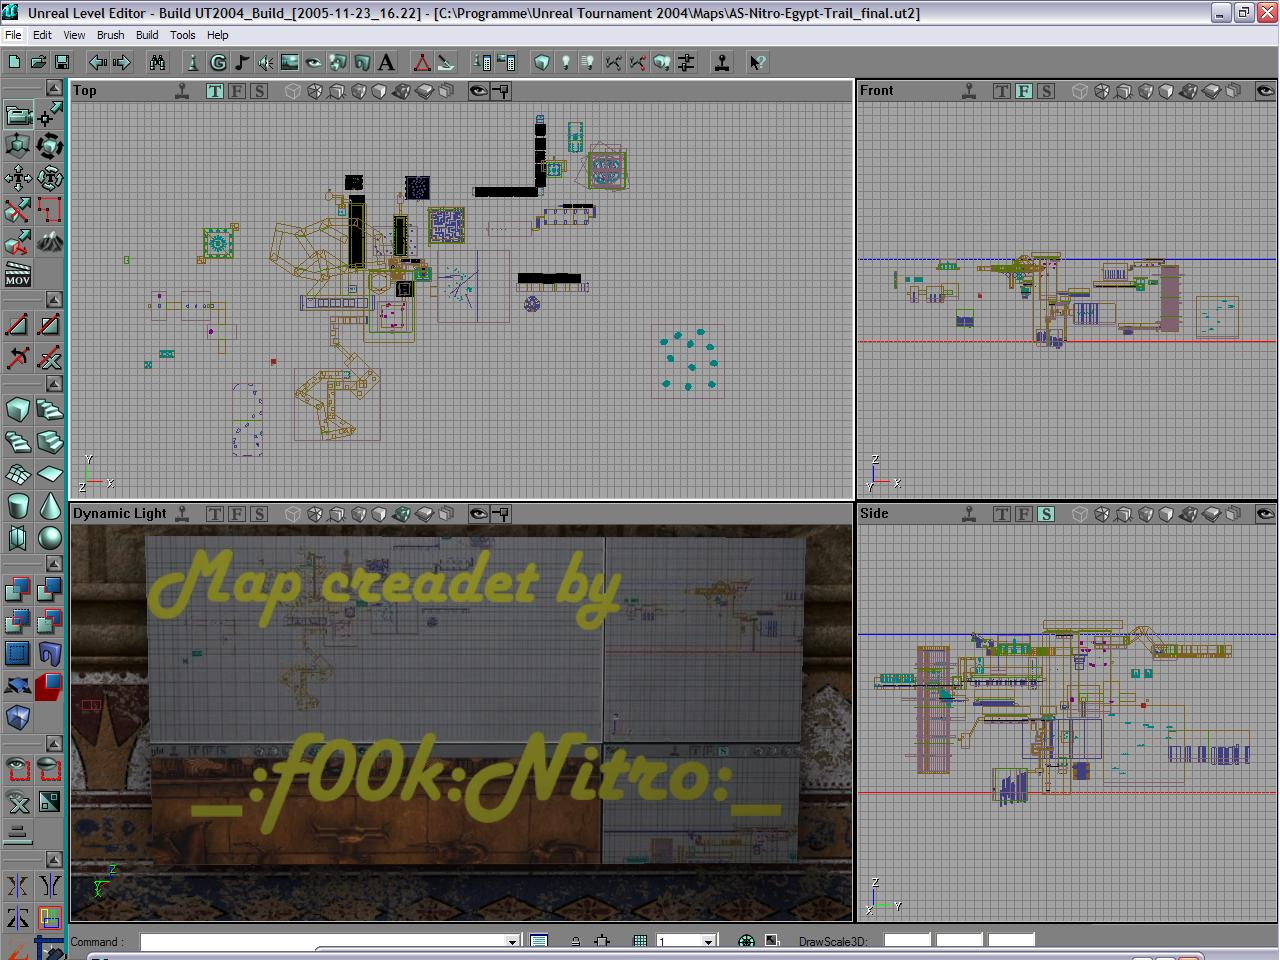Select the Cylinder brush builder

(x=18, y=506)
